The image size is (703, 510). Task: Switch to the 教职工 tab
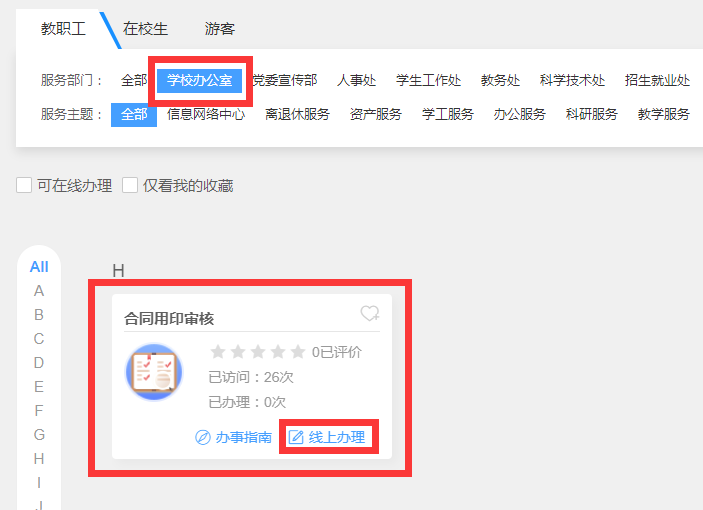63,29
